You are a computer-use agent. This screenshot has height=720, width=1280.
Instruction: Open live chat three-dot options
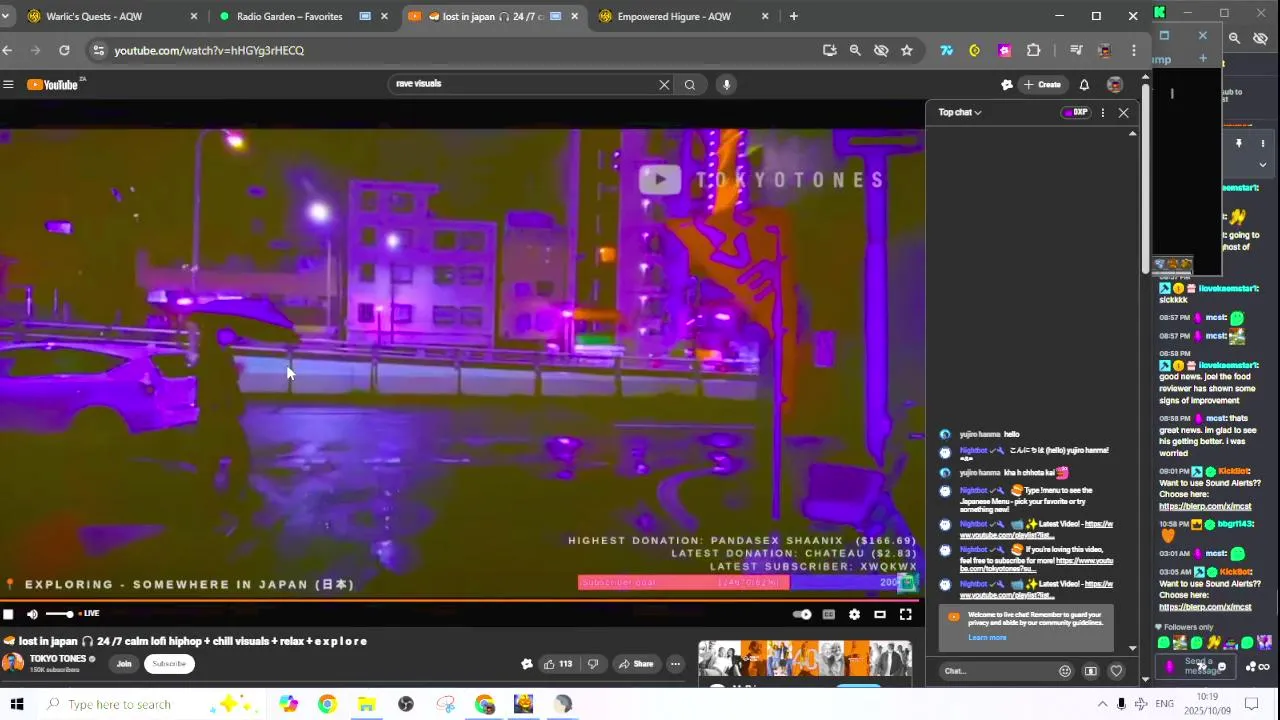pyautogui.click(x=1103, y=113)
